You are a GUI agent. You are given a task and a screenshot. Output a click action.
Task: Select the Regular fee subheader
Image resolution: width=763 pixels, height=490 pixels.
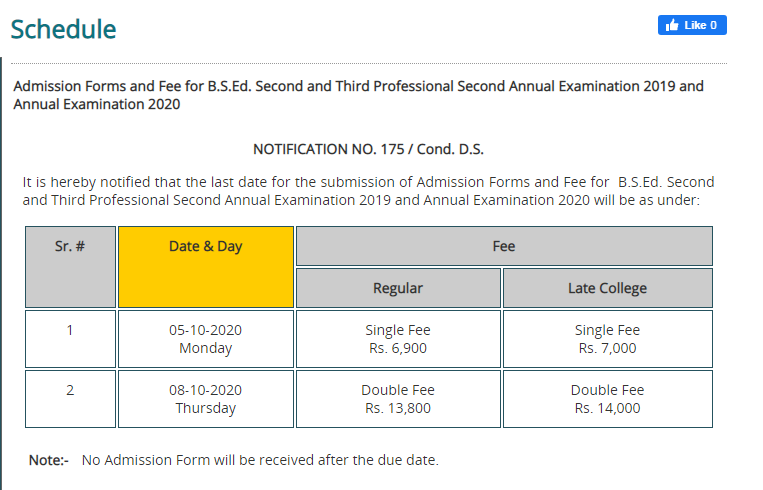[398, 288]
